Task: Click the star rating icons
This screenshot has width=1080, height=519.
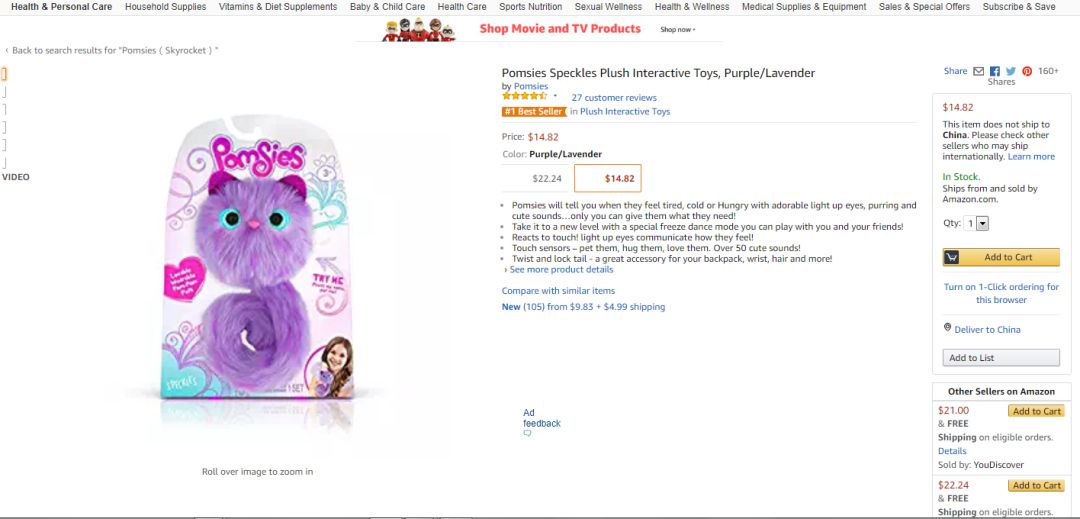Action: [x=524, y=97]
